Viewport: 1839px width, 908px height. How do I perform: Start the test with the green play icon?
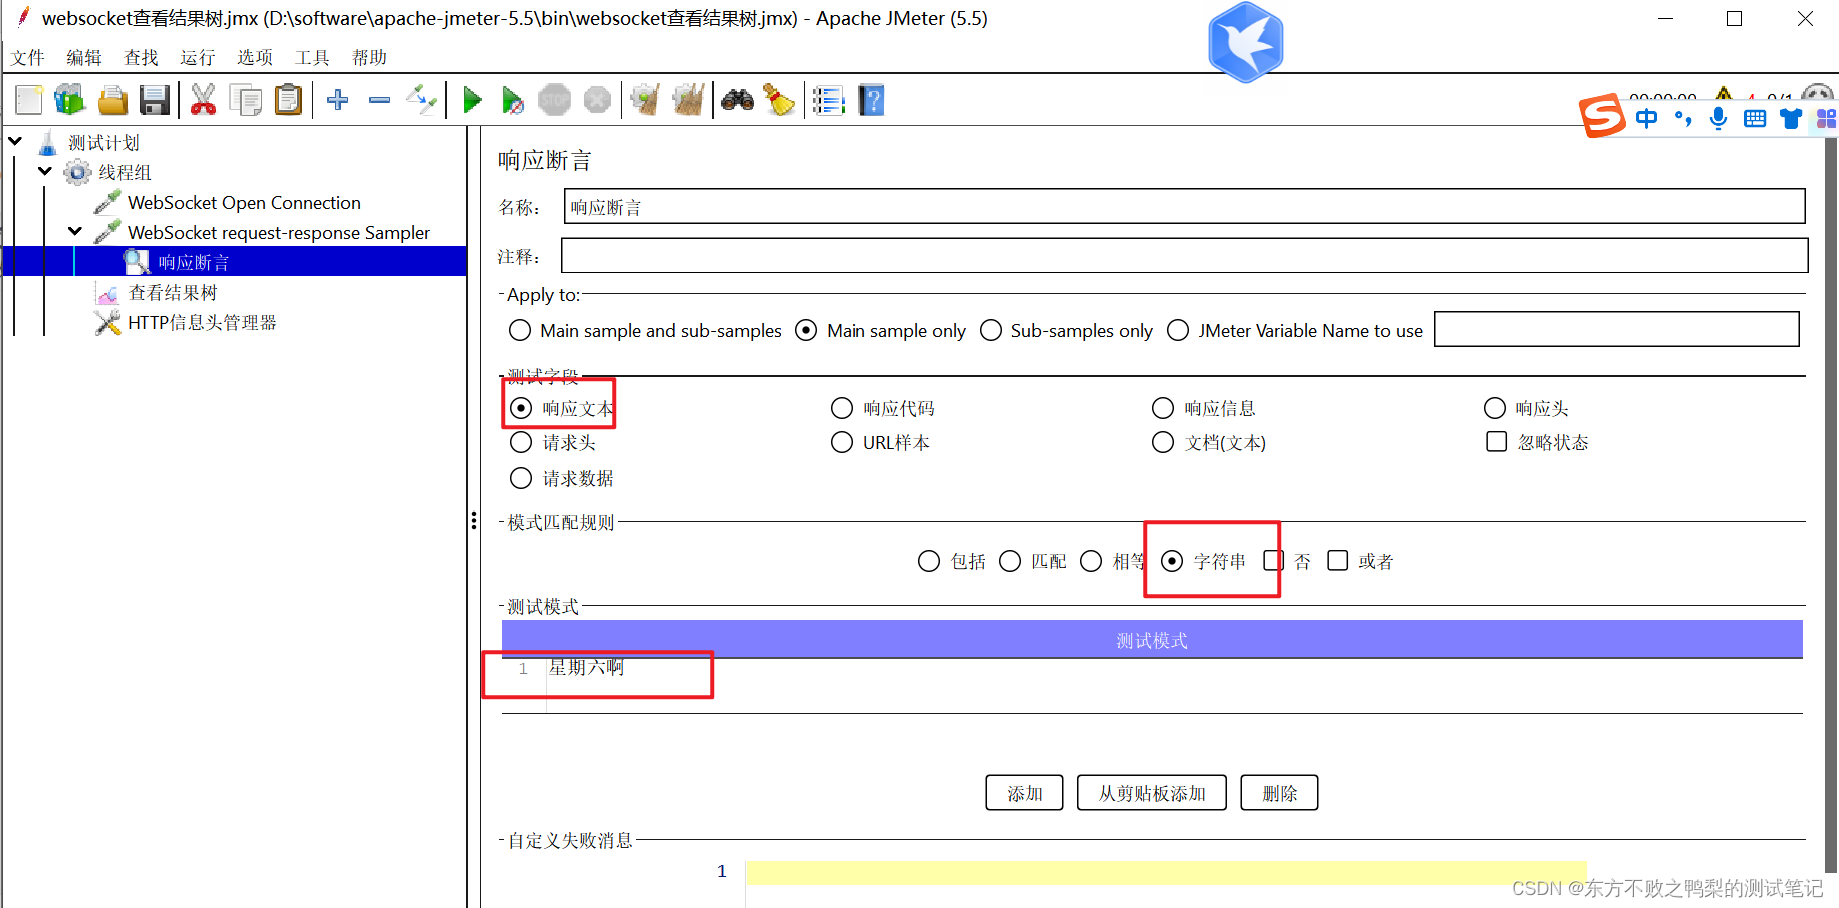point(472,100)
